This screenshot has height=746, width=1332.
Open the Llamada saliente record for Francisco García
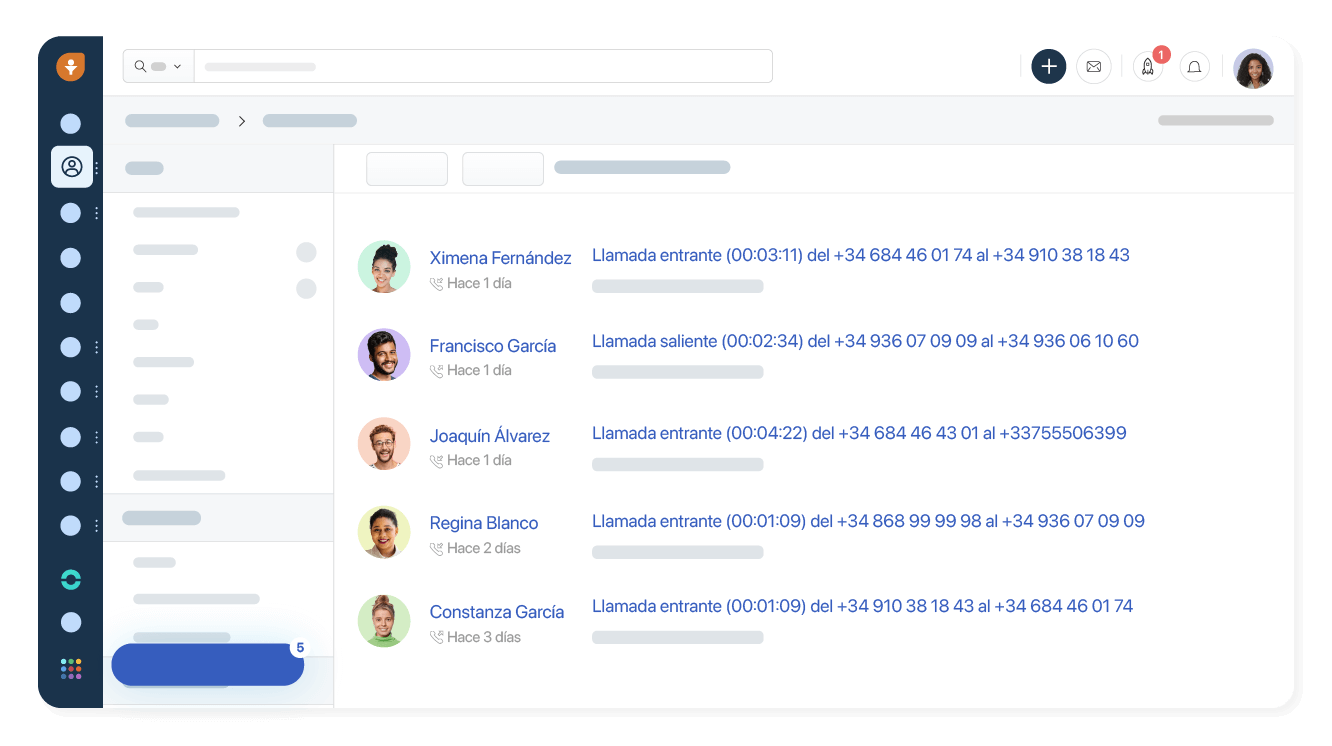click(866, 341)
